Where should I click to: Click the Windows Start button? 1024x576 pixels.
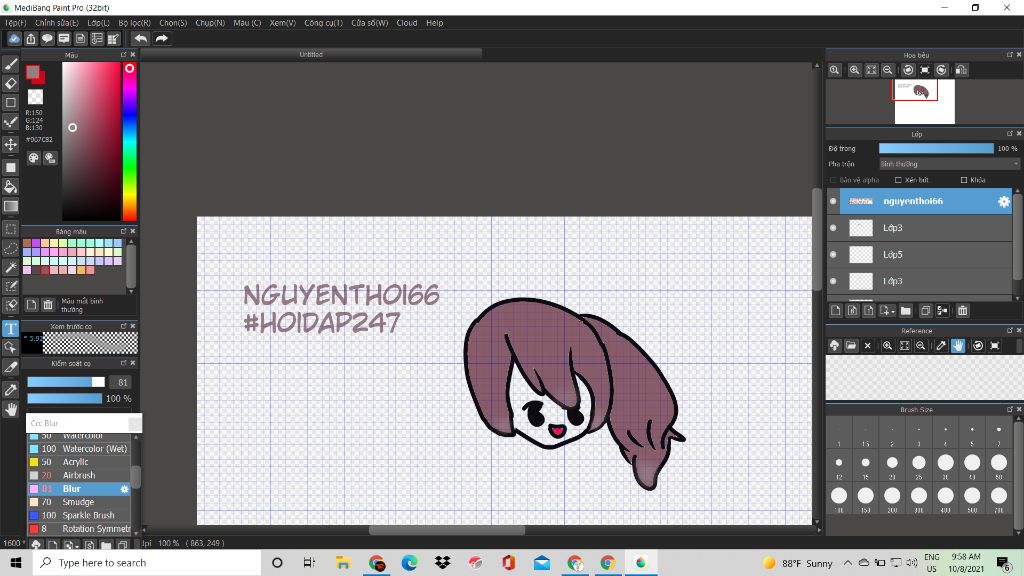pos(16,563)
